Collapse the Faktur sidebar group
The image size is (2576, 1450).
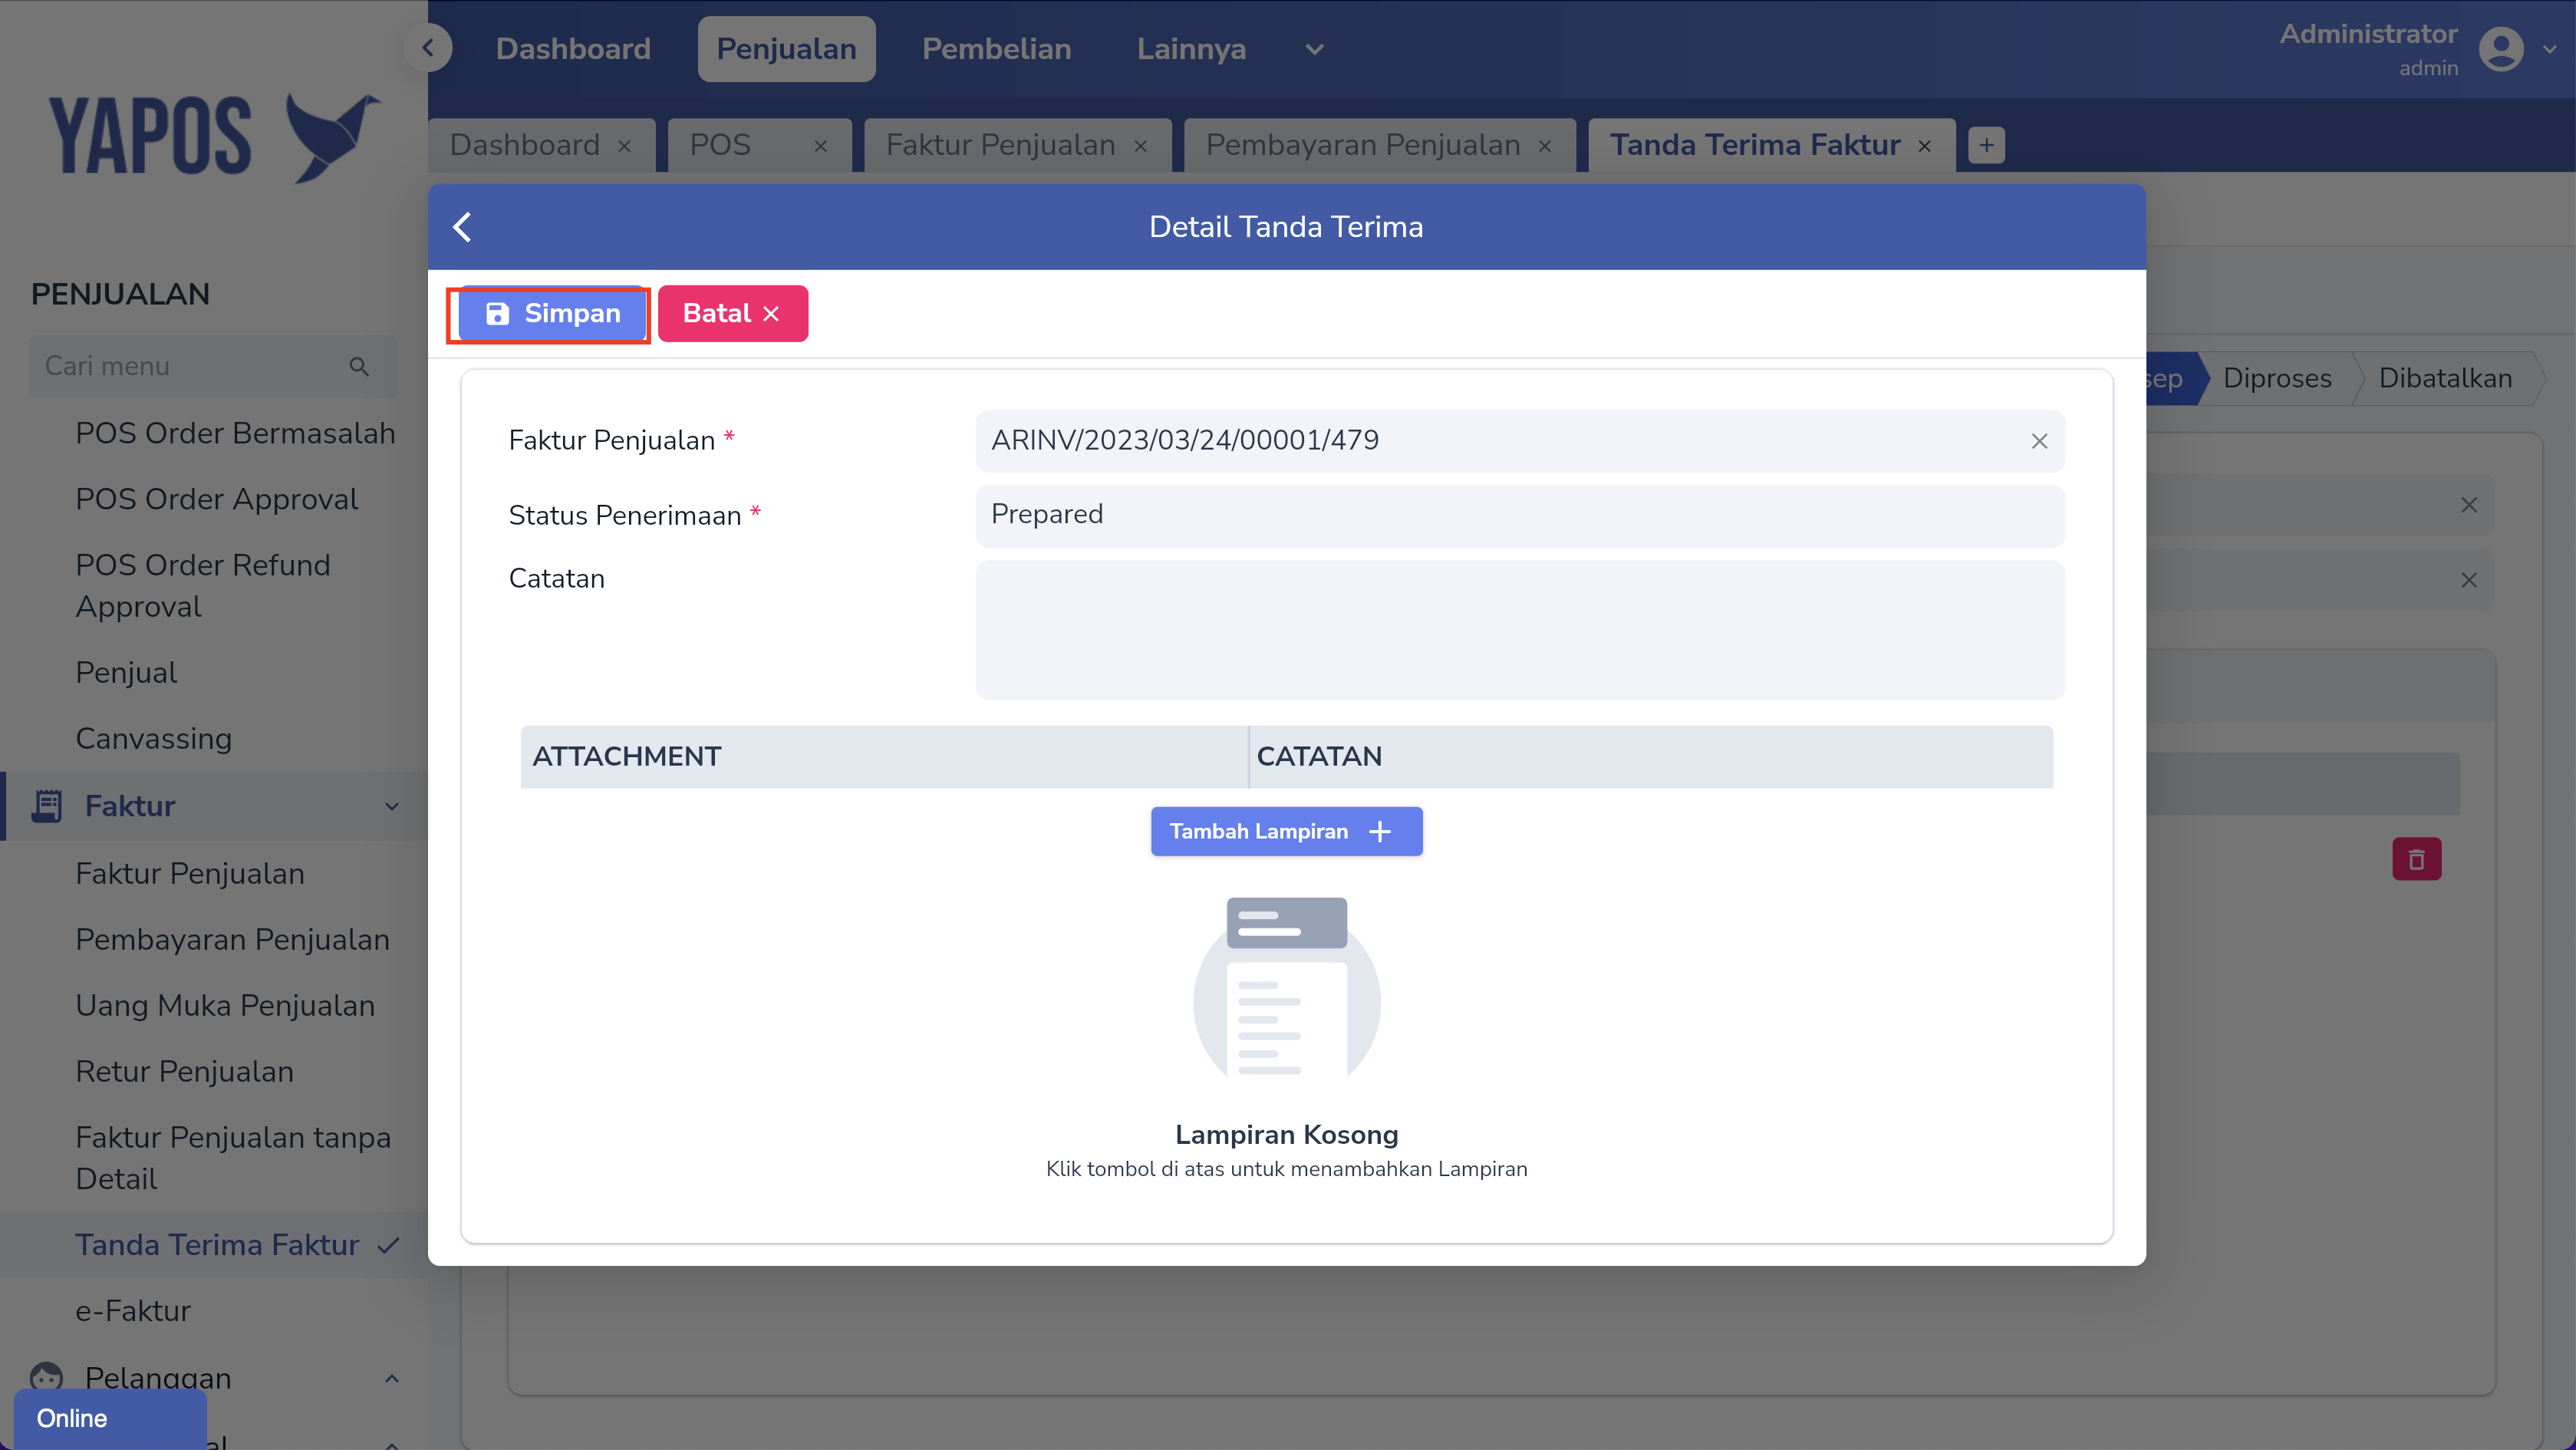point(392,806)
